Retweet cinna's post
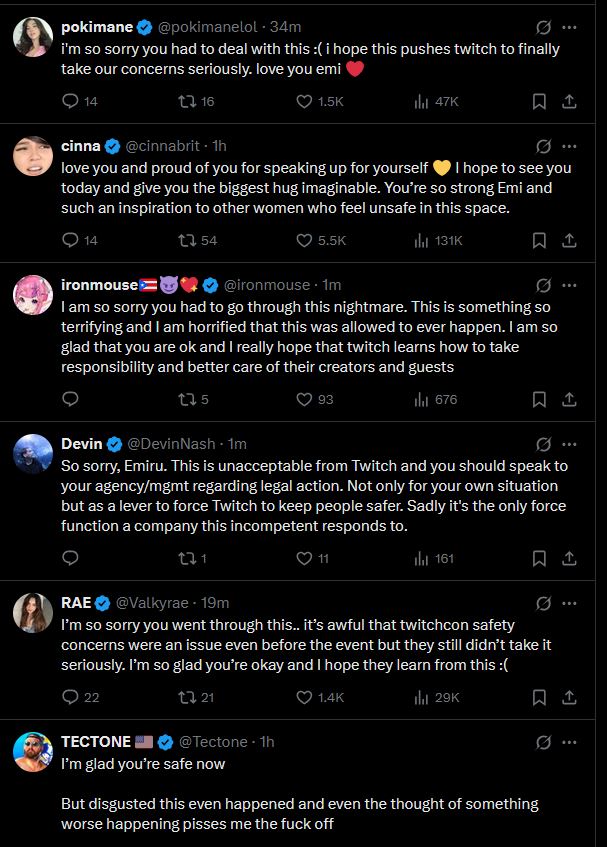The image size is (607, 847). pos(182,240)
